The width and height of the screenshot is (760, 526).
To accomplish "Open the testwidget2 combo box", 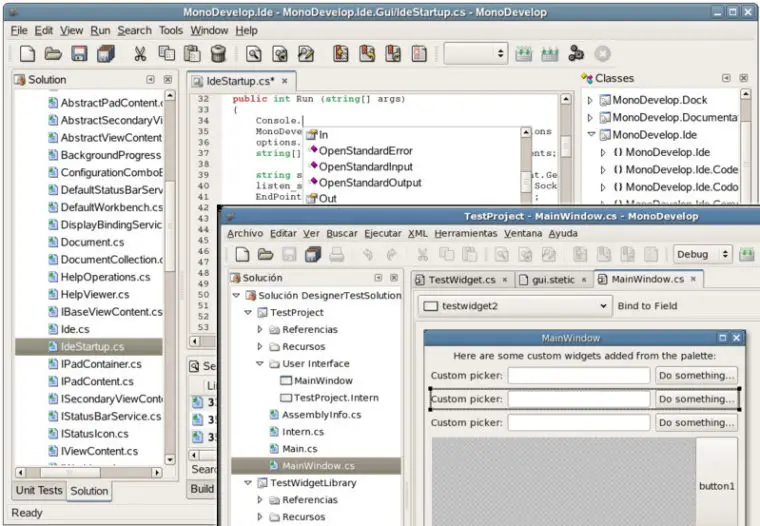I will pyautogui.click(x=516, y=306).
